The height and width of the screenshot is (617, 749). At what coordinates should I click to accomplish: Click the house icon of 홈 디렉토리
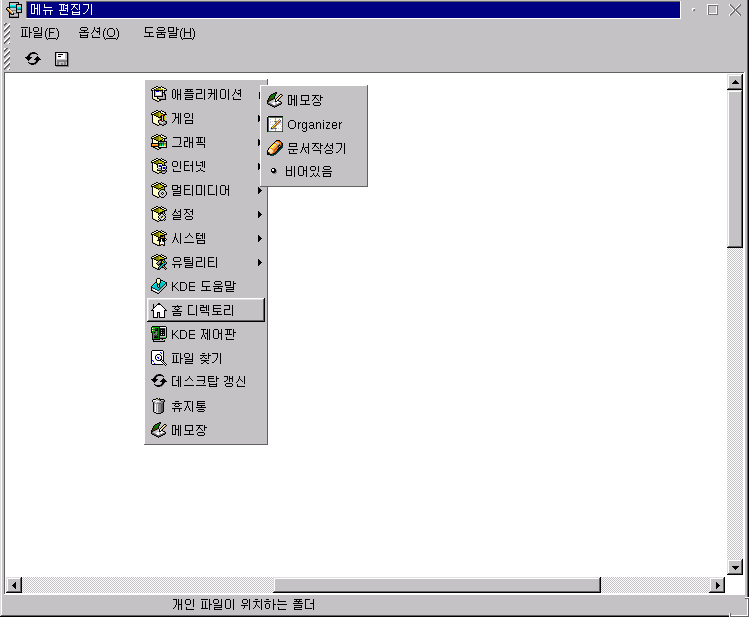(159, 310)
